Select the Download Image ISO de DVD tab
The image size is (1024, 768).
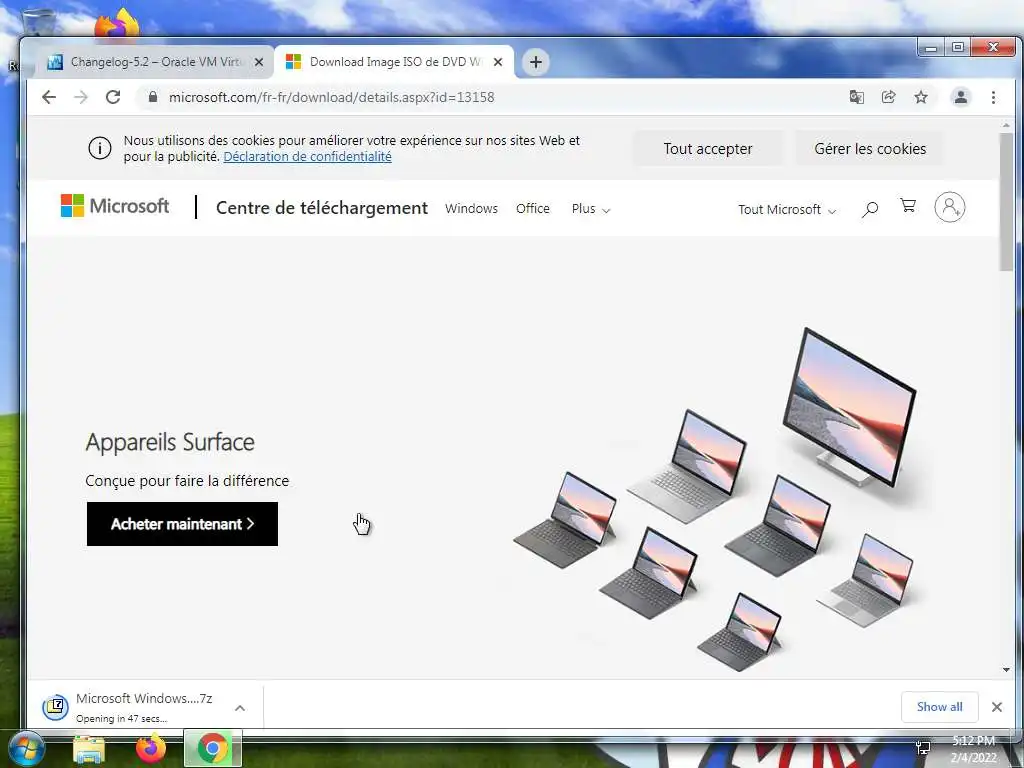[x=394, y=62]
